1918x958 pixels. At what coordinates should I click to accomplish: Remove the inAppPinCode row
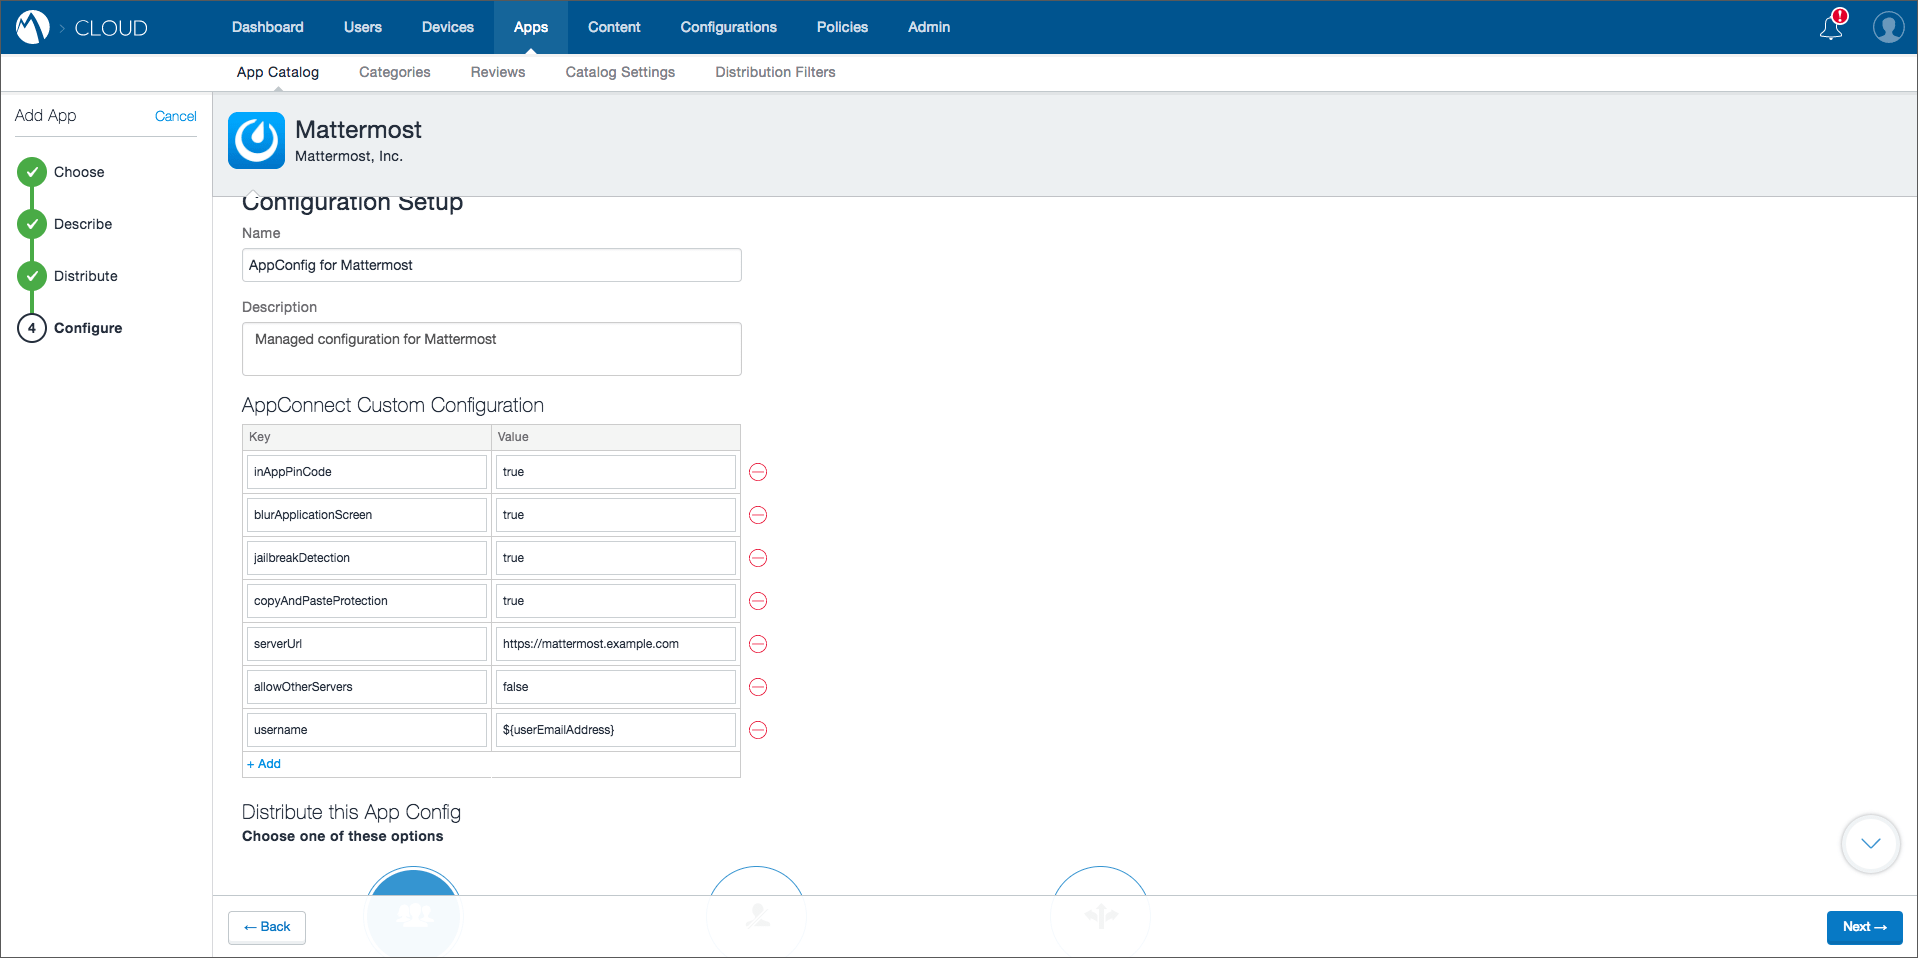[x=758, y=472]
